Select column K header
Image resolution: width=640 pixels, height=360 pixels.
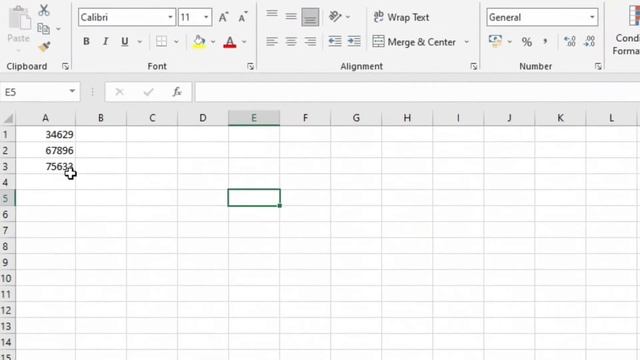(560, 118)
